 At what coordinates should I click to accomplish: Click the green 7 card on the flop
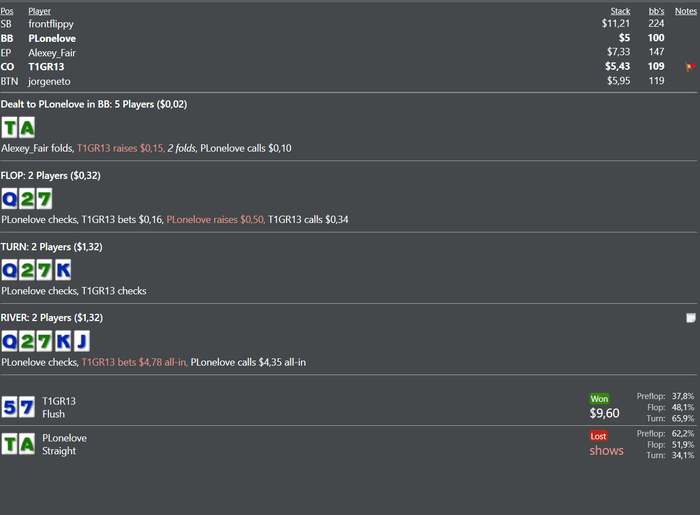(44, 199)
